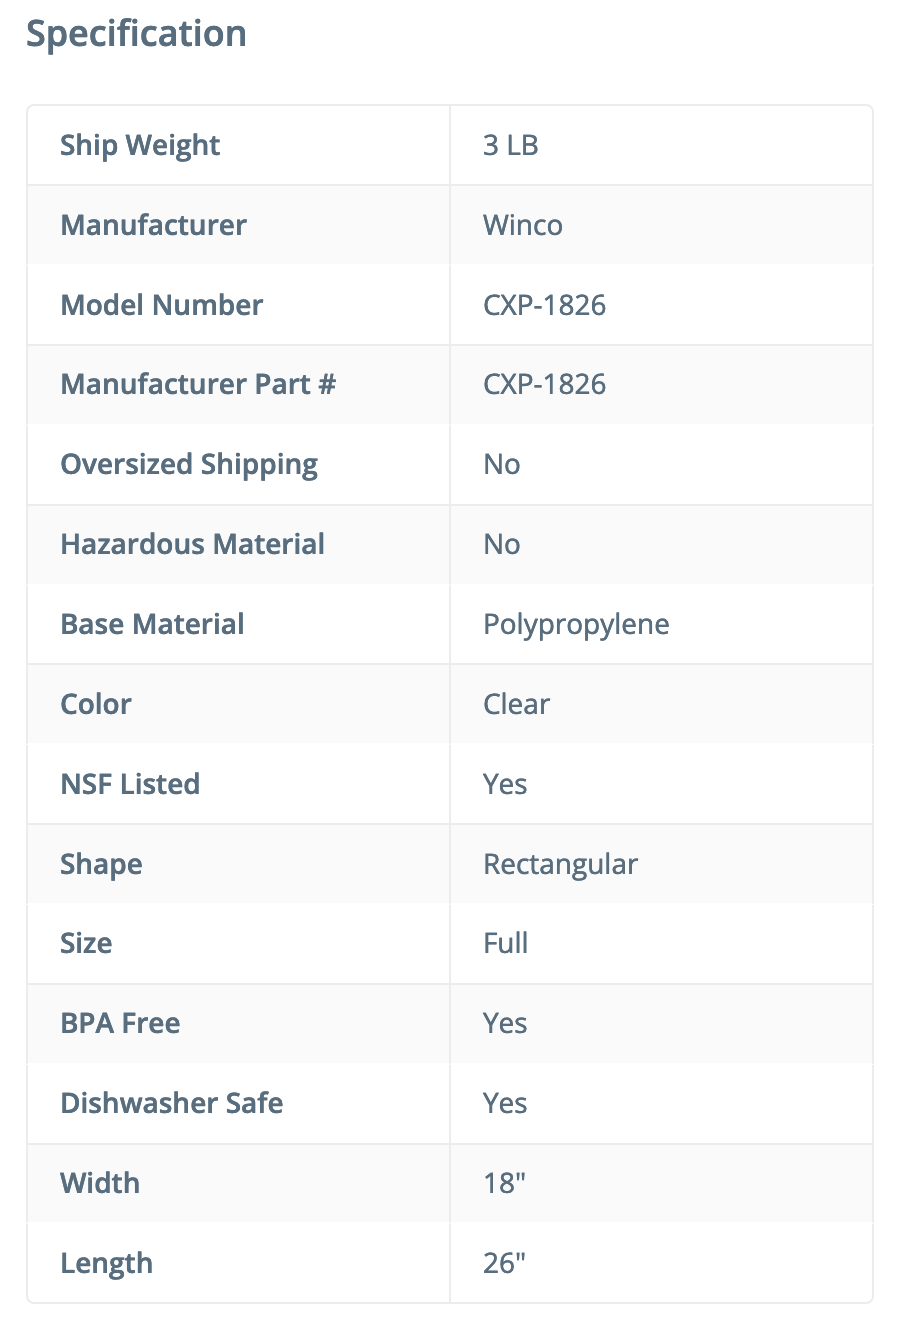Select the Base Material label
Viewport: 916px width, 1336px height.
tap(152, 624)
